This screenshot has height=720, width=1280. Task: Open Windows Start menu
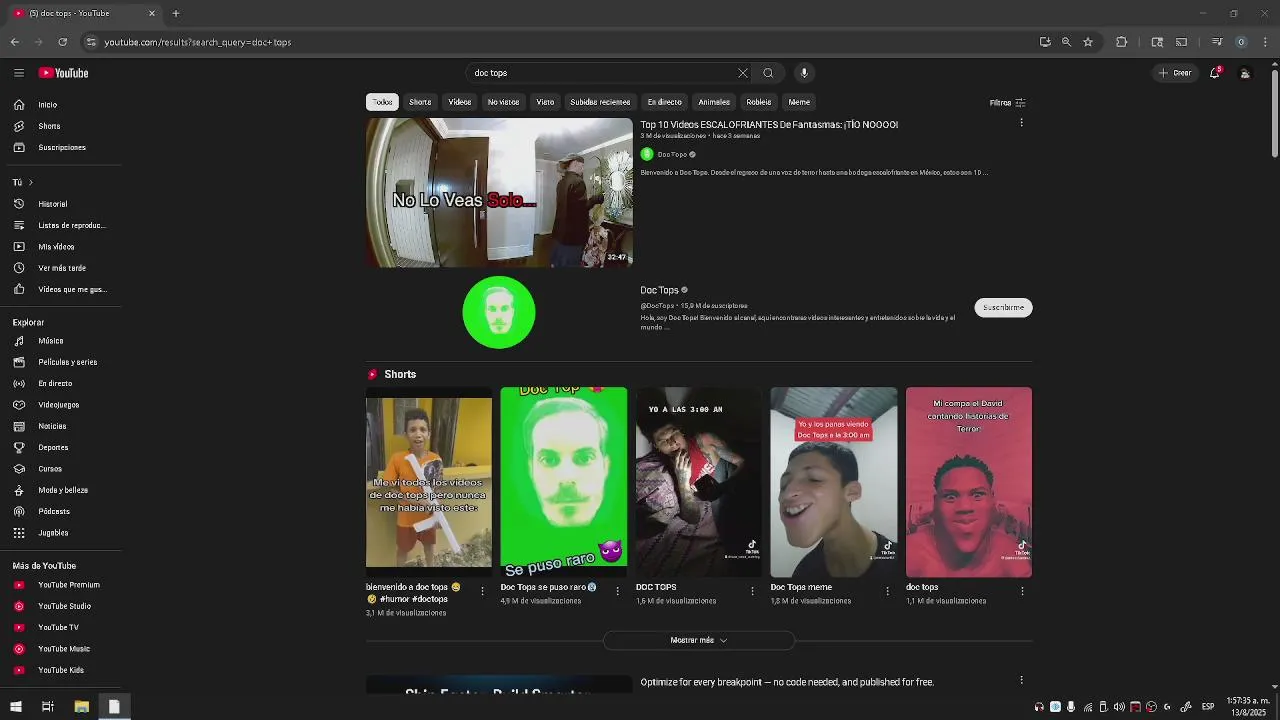16,707
